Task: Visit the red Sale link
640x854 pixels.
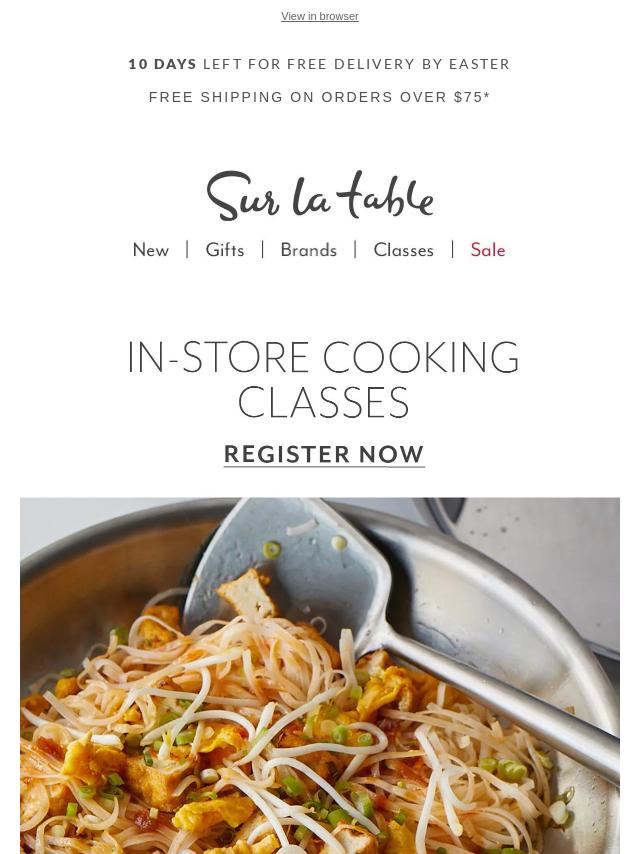Action: click(488, 250)
